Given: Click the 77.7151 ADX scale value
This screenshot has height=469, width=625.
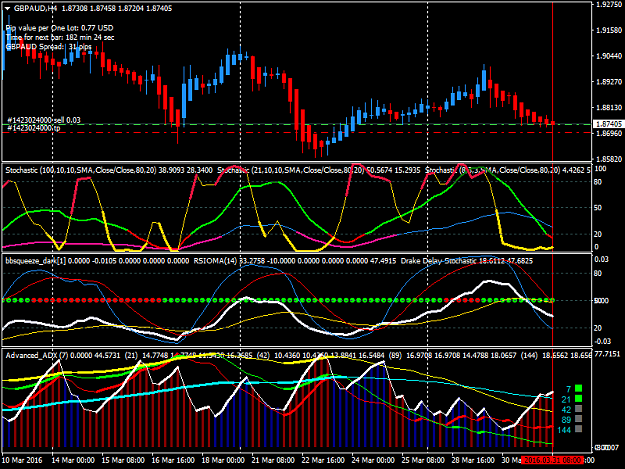Looking at the screenshot, I should [609, 354].
